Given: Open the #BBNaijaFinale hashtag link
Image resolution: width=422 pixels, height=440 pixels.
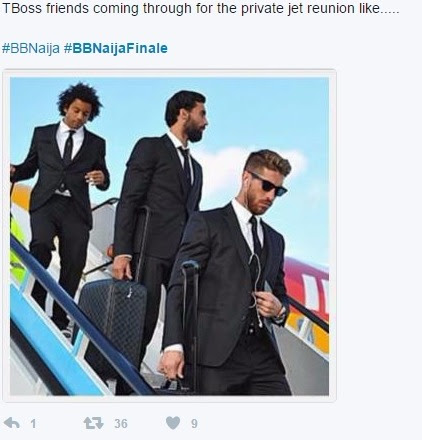Looking at the screenshot, I should point(115,48).
